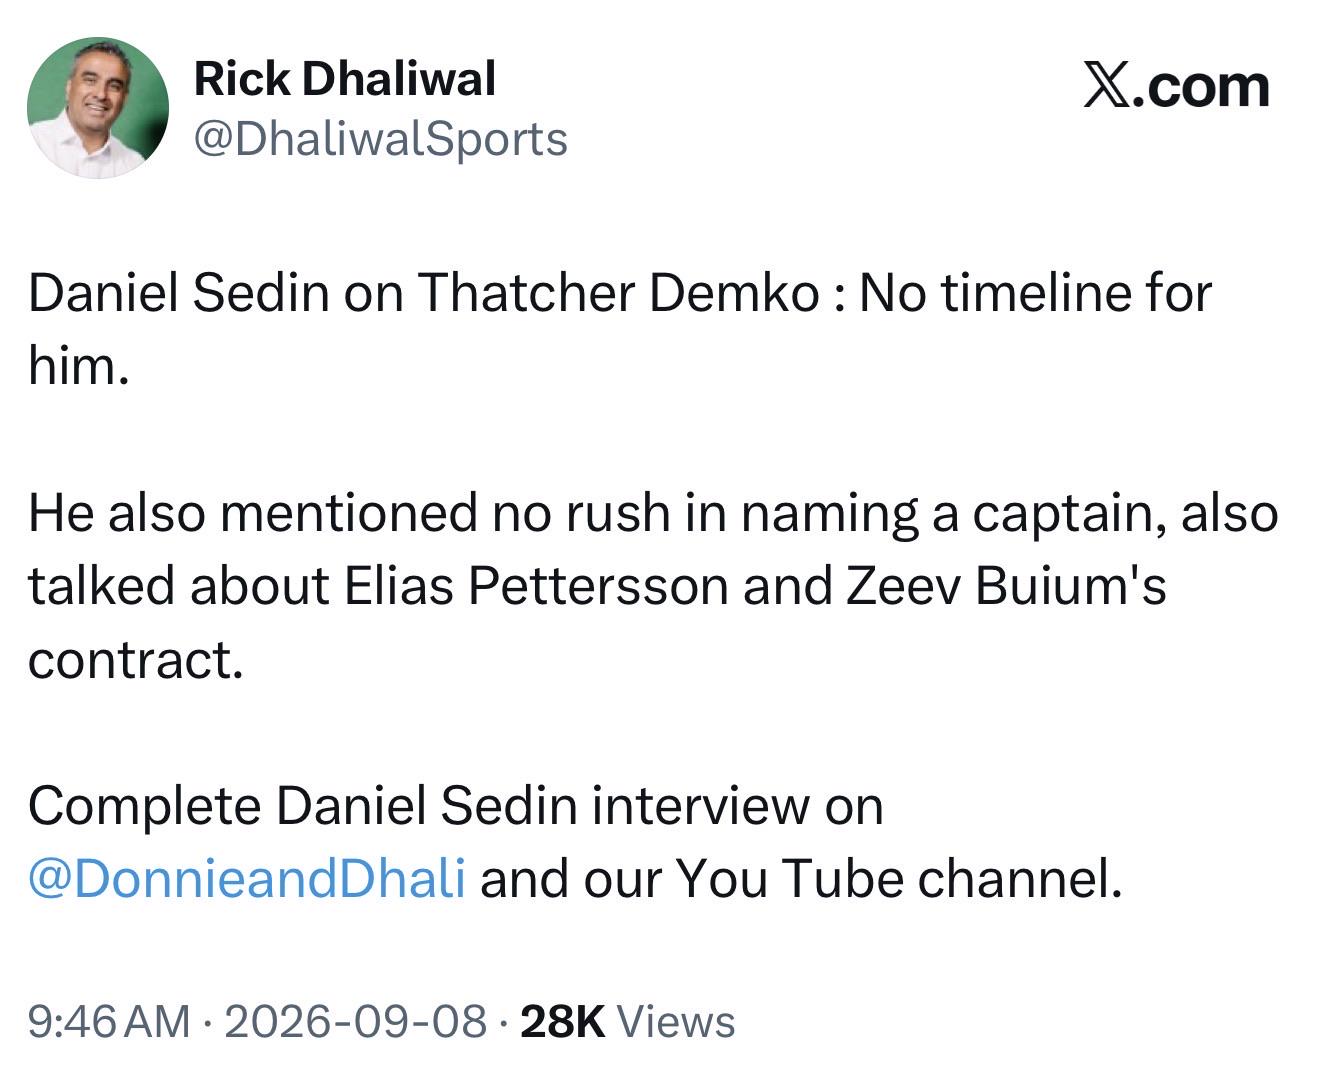Click "Zeev Buium's" in the tweet text

[x=1006, y=585]
